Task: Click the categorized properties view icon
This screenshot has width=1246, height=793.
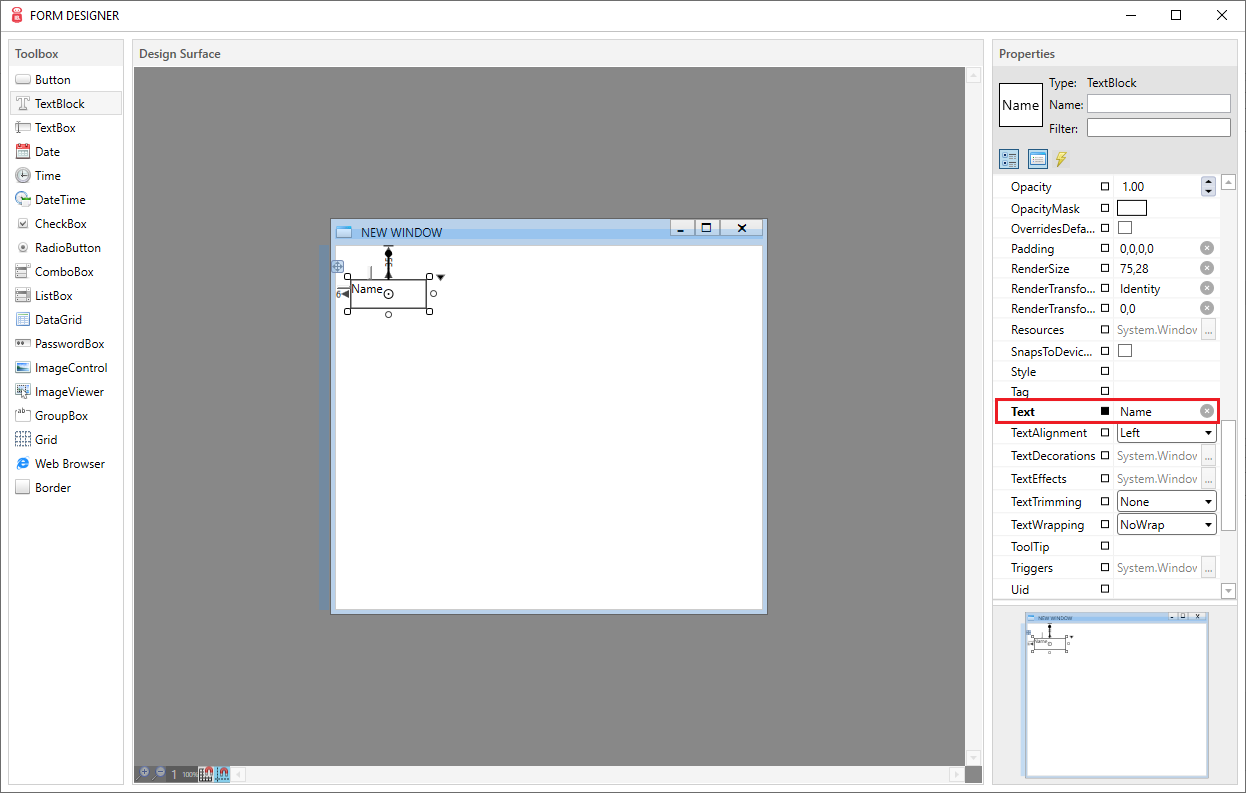Action: pyautogui.click(x=1009, y=158)
